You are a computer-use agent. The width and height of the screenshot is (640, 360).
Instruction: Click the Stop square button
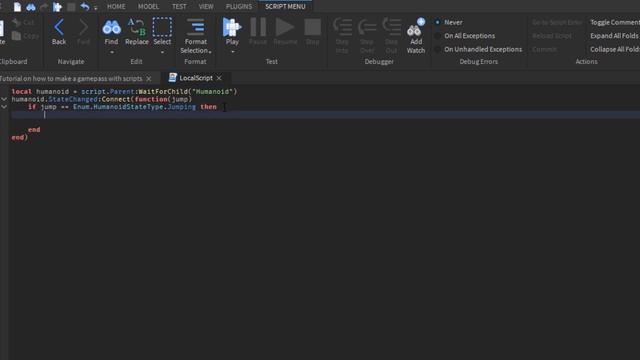pos(313,27)
